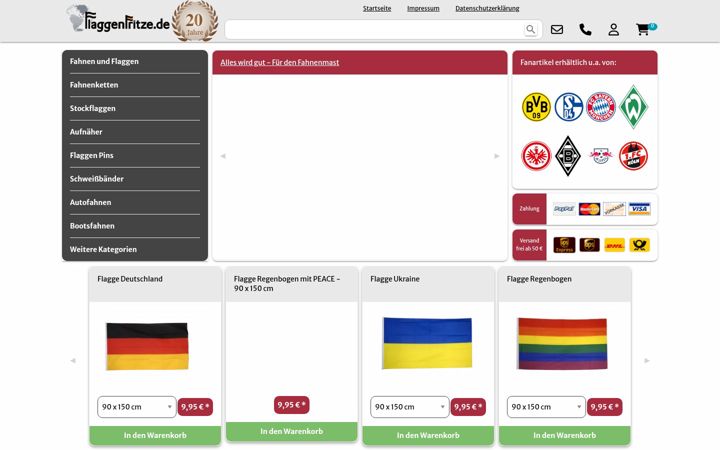This screenshot has height=450, width=720.
Task: Select the BVB 09 club logo
Action: click(x=536, y=107)
